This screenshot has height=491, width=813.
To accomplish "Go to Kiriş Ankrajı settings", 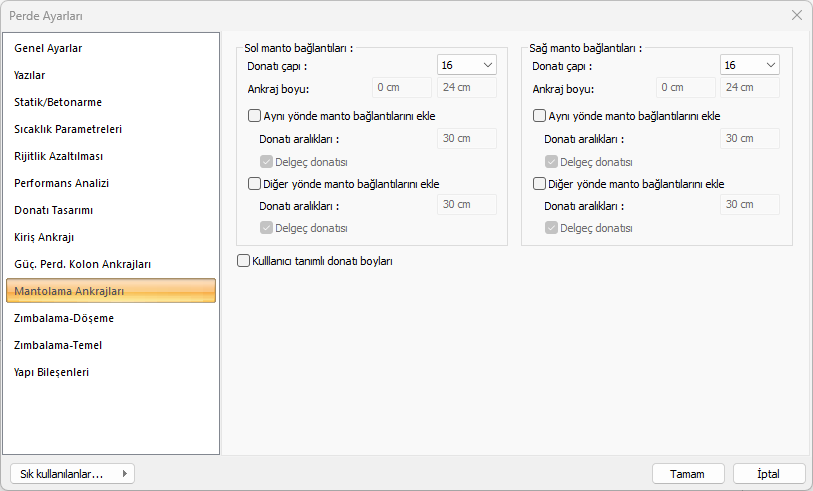I will (44, 237).
